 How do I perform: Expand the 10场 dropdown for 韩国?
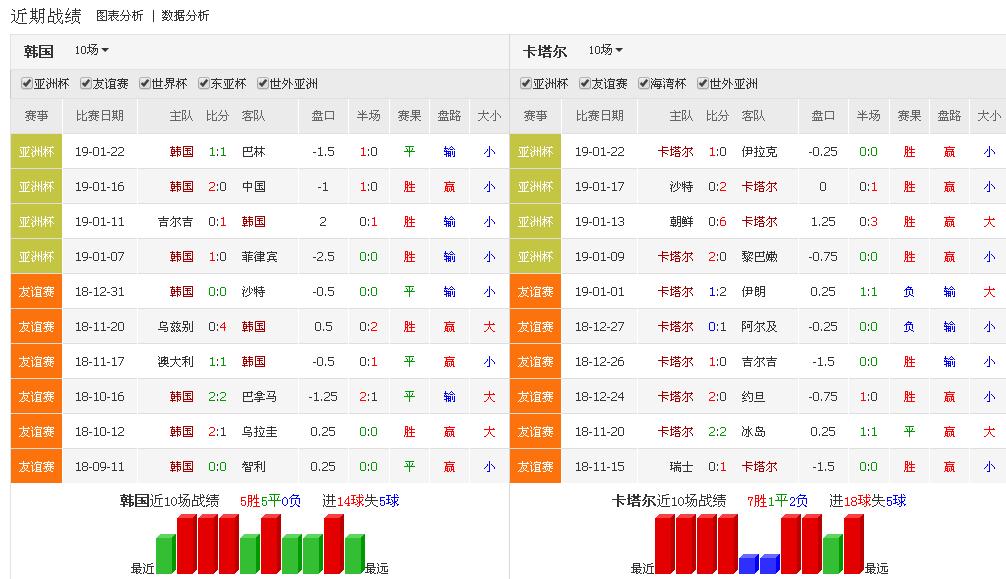91,50
